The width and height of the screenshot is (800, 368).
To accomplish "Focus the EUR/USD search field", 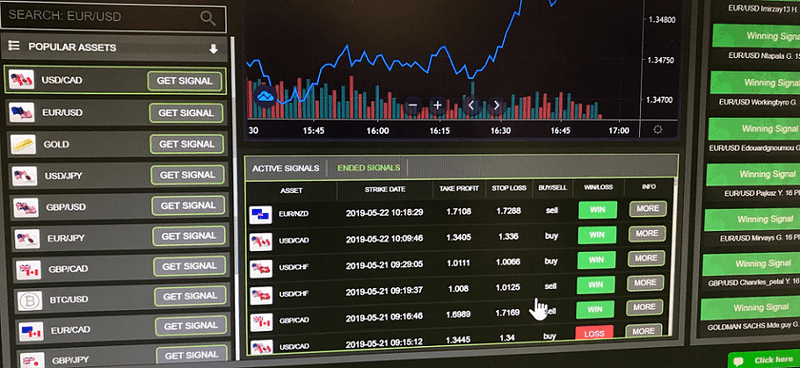I will click(113, 17).
